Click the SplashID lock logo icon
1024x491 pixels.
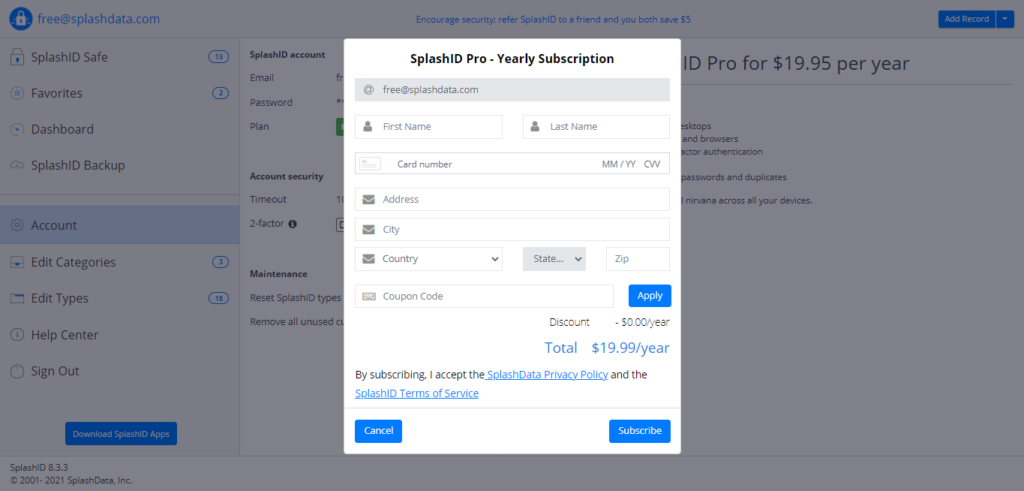19,19
